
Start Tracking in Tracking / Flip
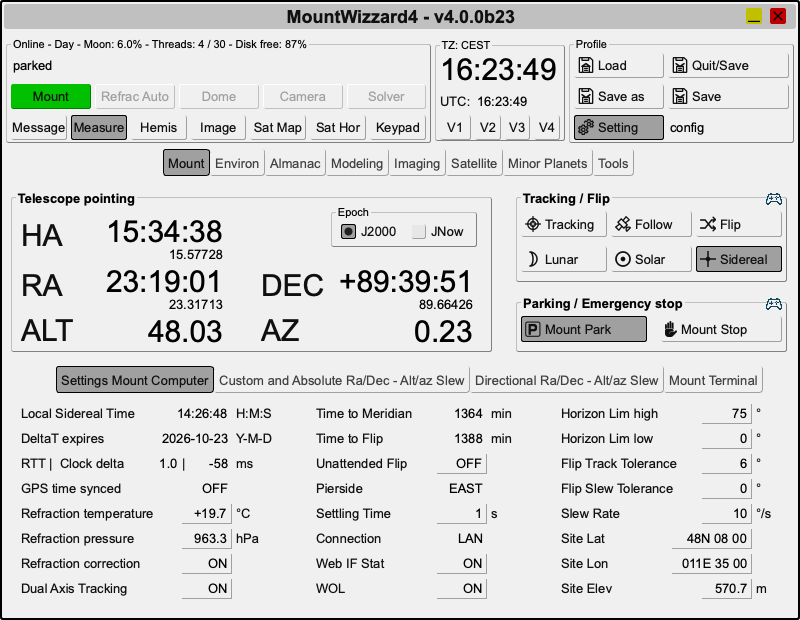pyautogui.click(x=563, y=225)
